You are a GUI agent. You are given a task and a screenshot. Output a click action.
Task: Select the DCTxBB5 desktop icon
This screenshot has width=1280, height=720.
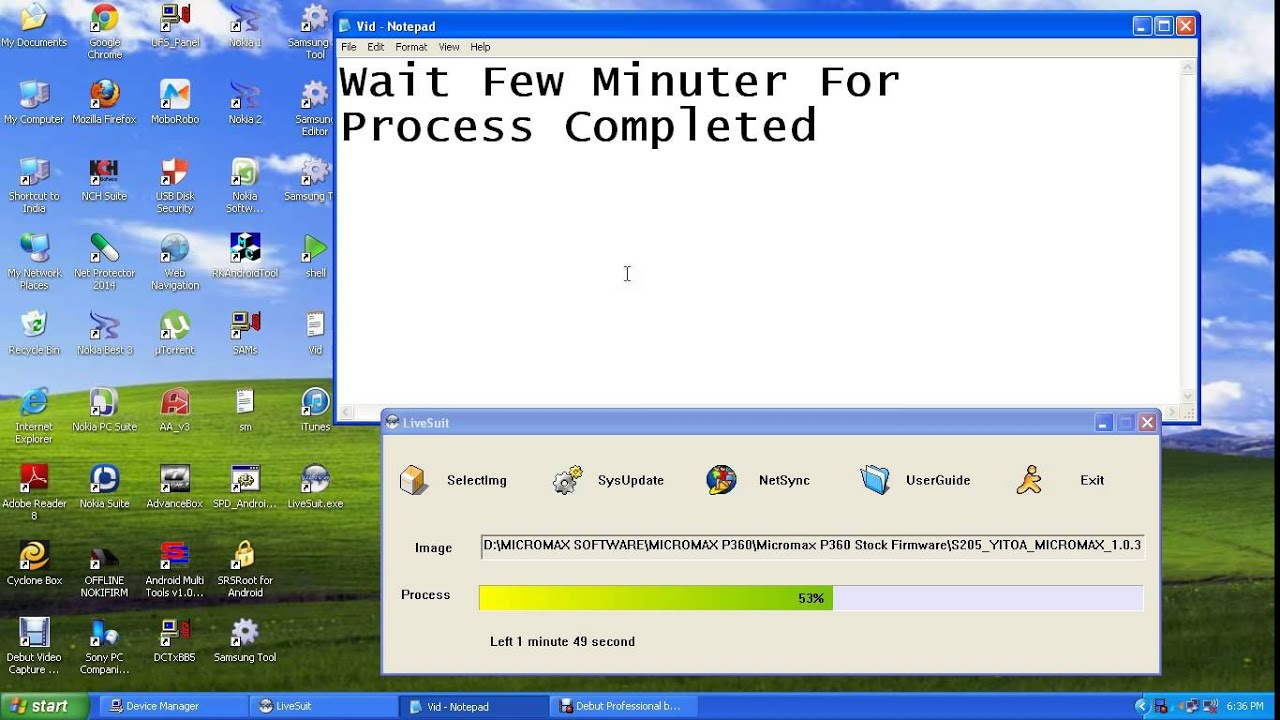click(175, 641)
